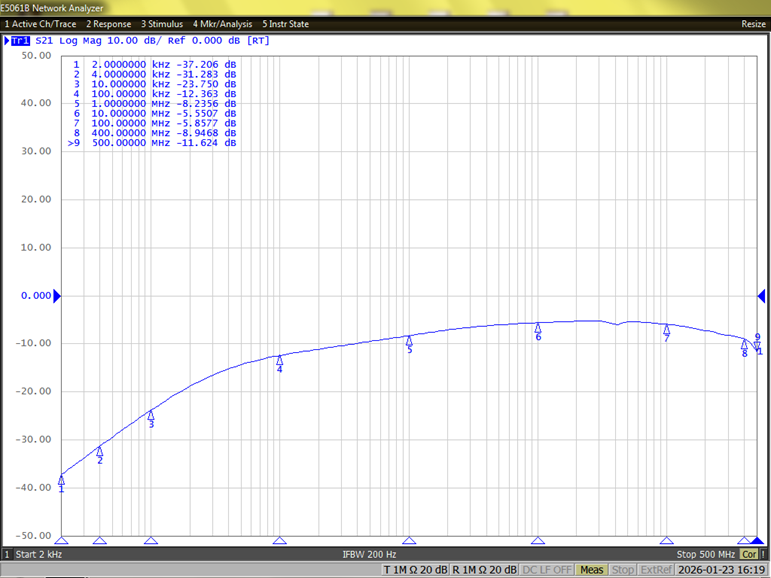Select marker 2 on the curve
The image size is (771, 578).
(x=100, y=451)
